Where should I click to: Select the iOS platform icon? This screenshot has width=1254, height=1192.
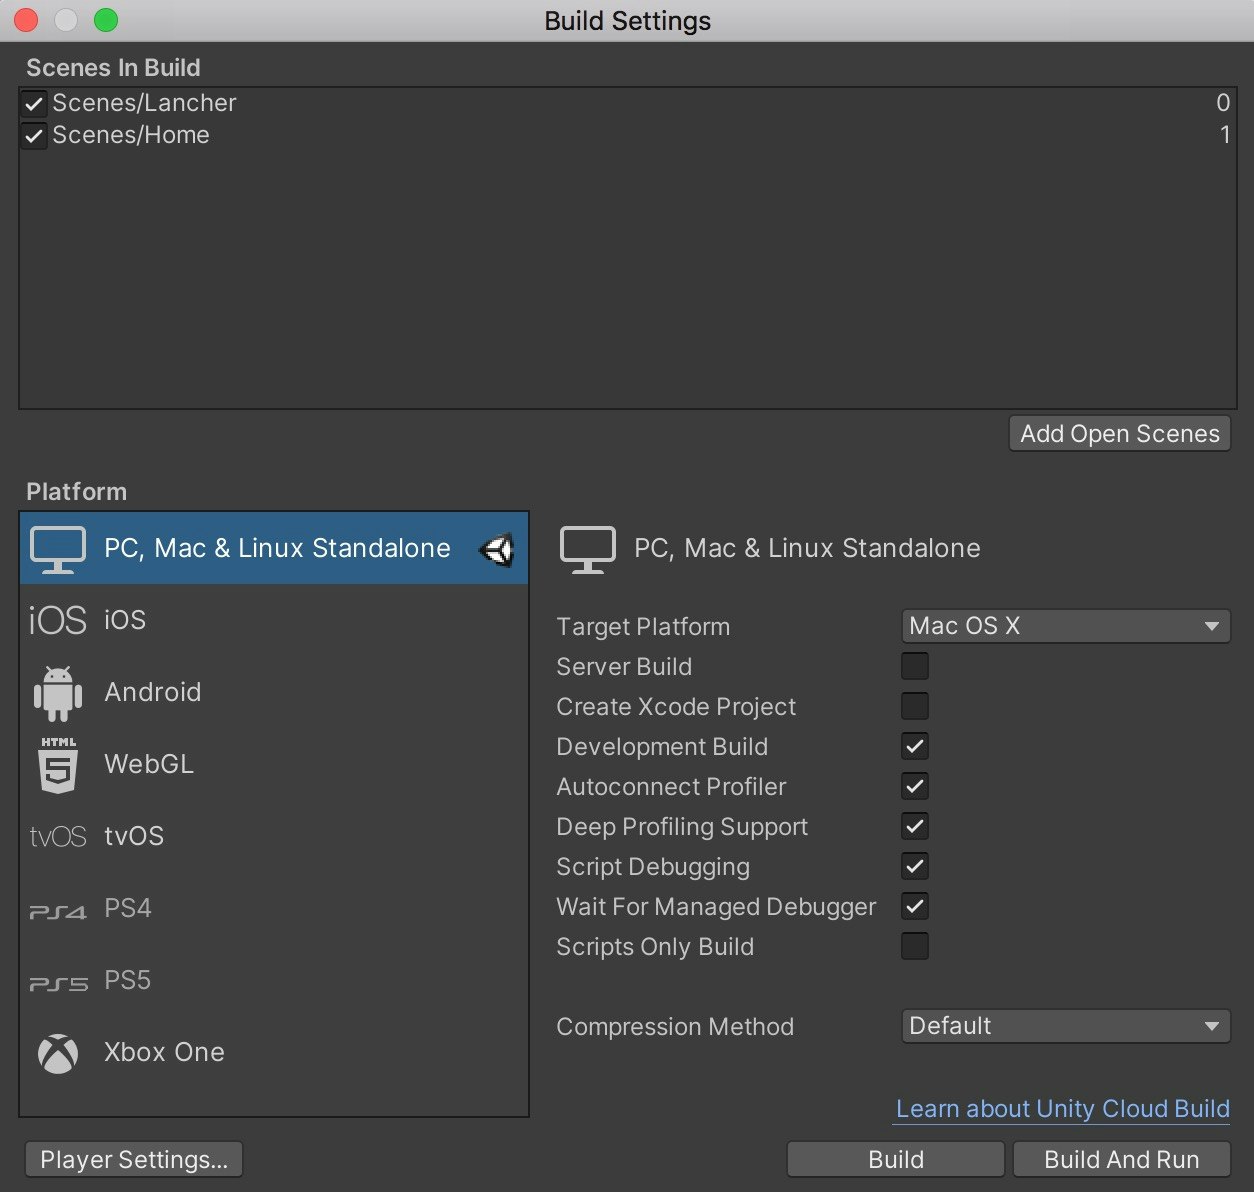(x=58, y=620)
